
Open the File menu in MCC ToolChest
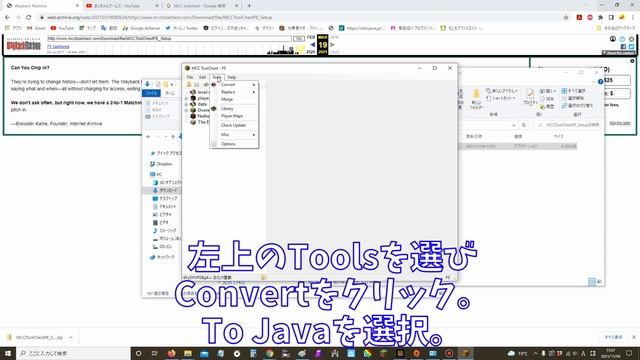(x=190, y=77)
